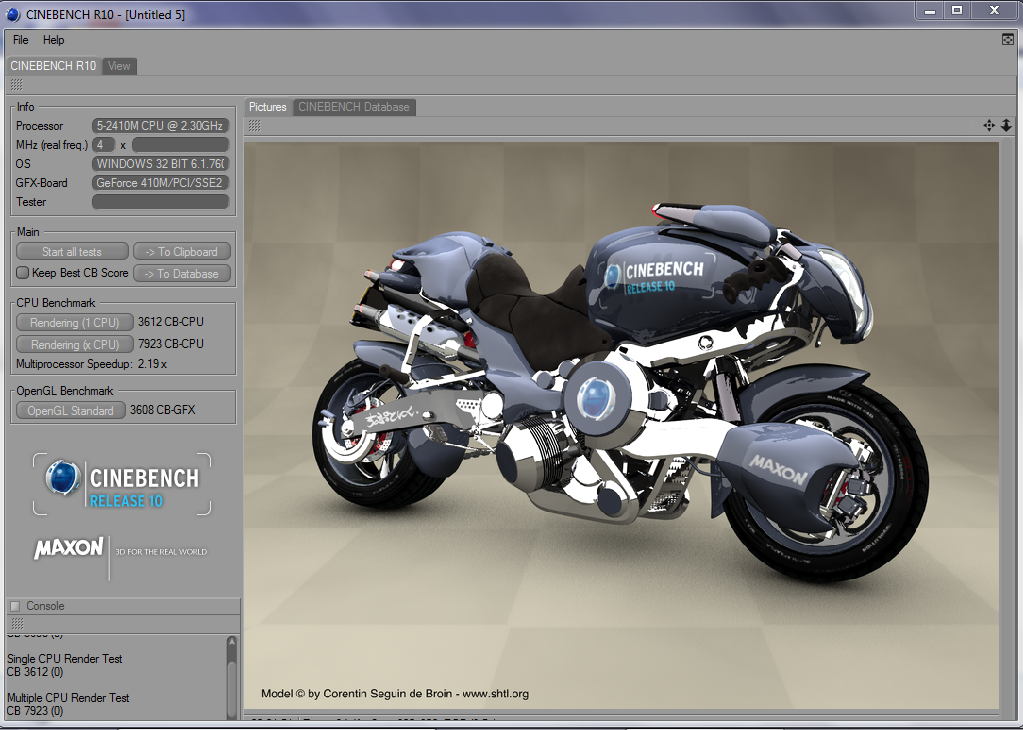Minimize the CINEBENCH window
Image resolution: width=1023 pixels, height=730 pixels.
(930, 10)
